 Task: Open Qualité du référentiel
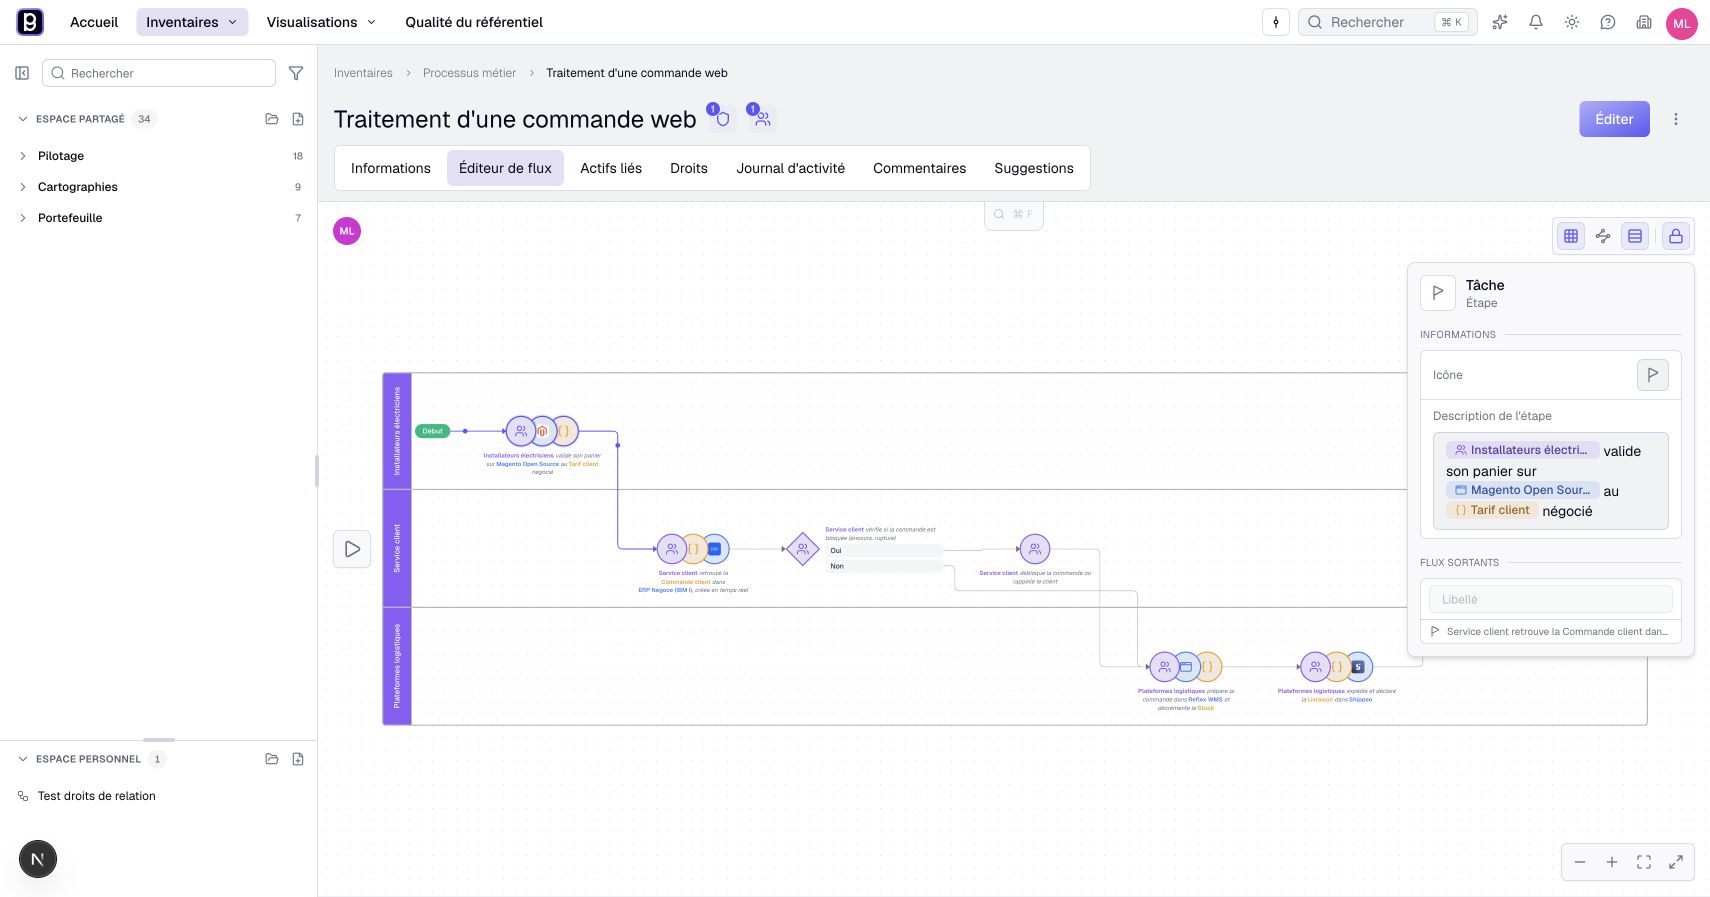474,22
